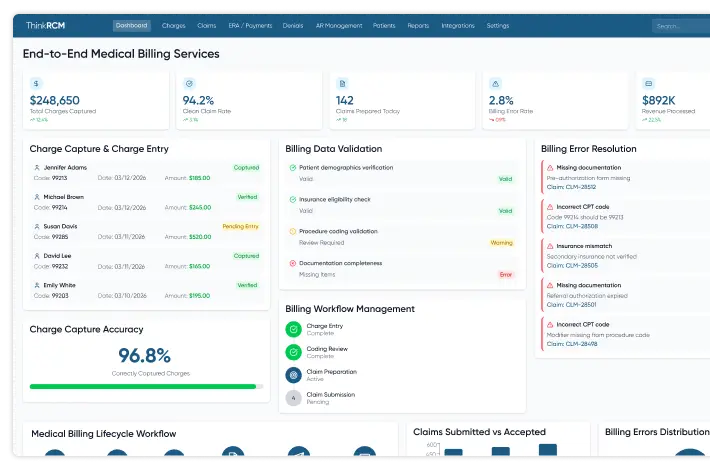Open Integrations in the nav bar

coord(458,26)
